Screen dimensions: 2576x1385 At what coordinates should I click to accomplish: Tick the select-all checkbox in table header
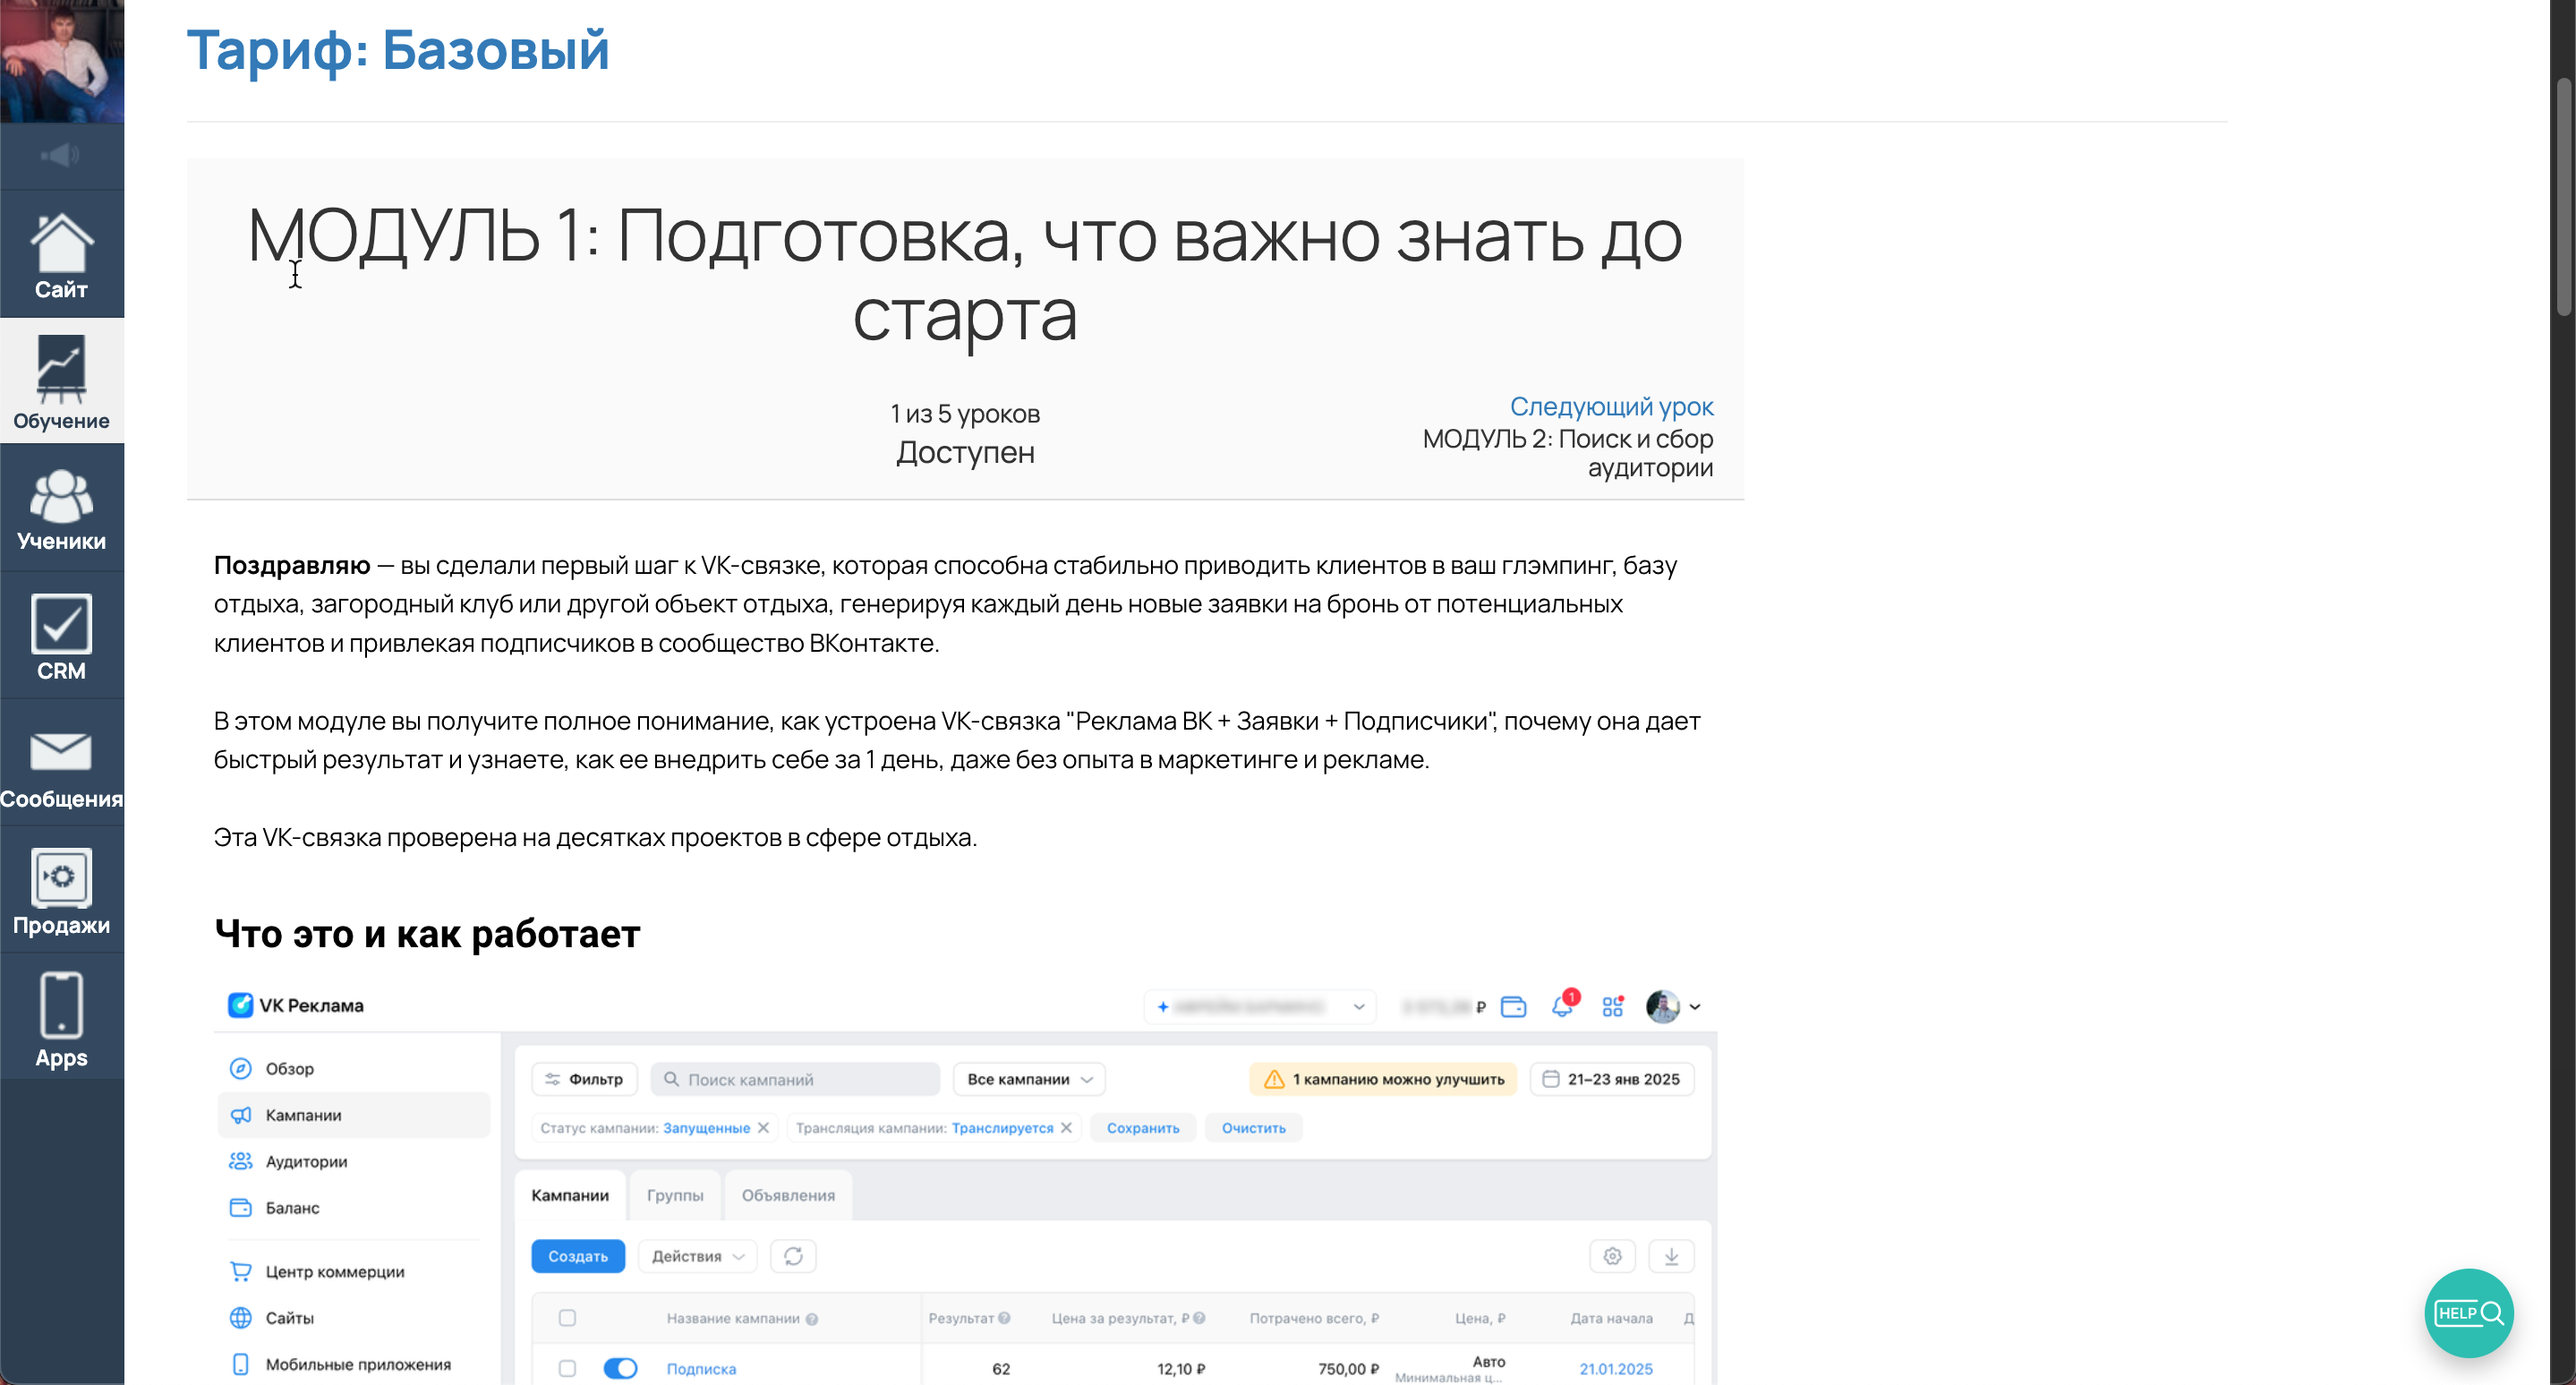coord(567,1317)
